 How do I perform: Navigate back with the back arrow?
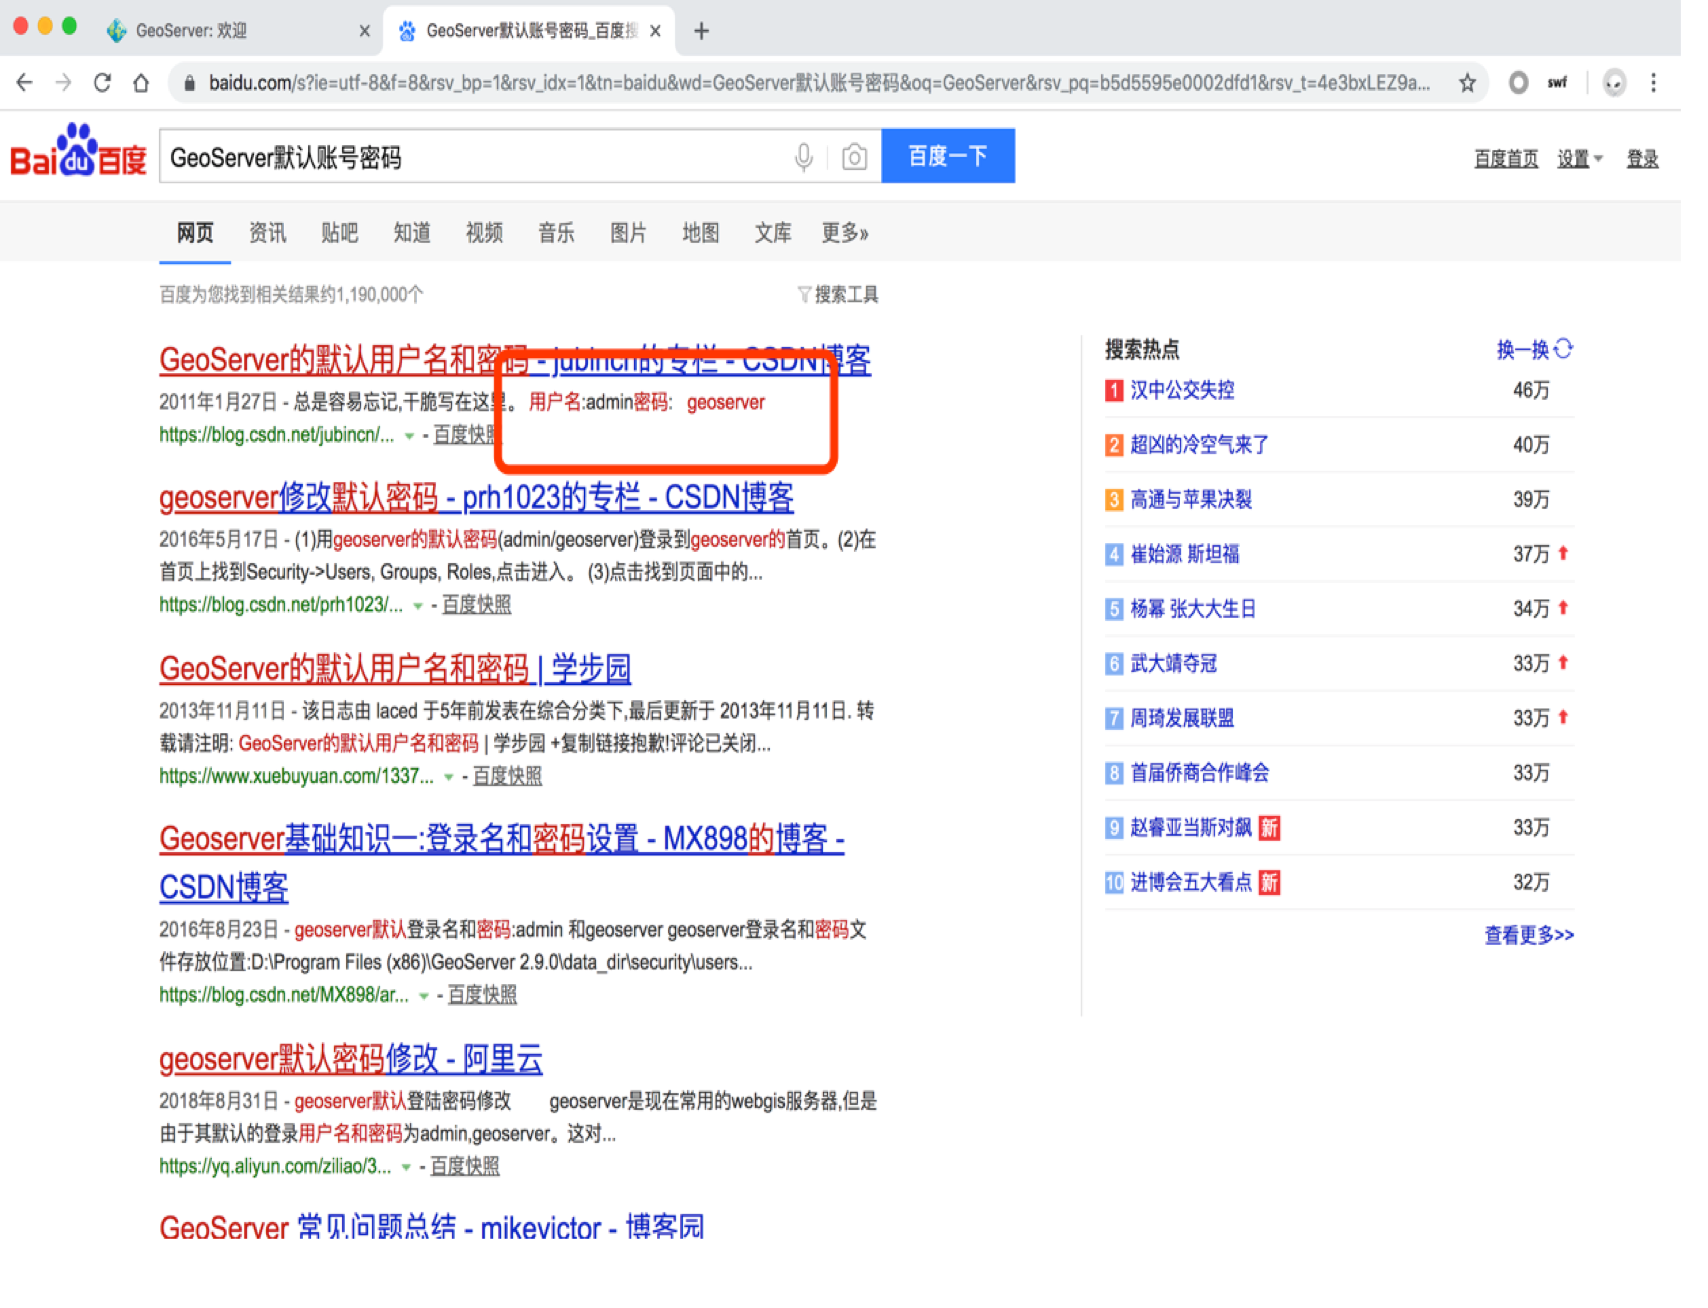[x=25, y=84]
